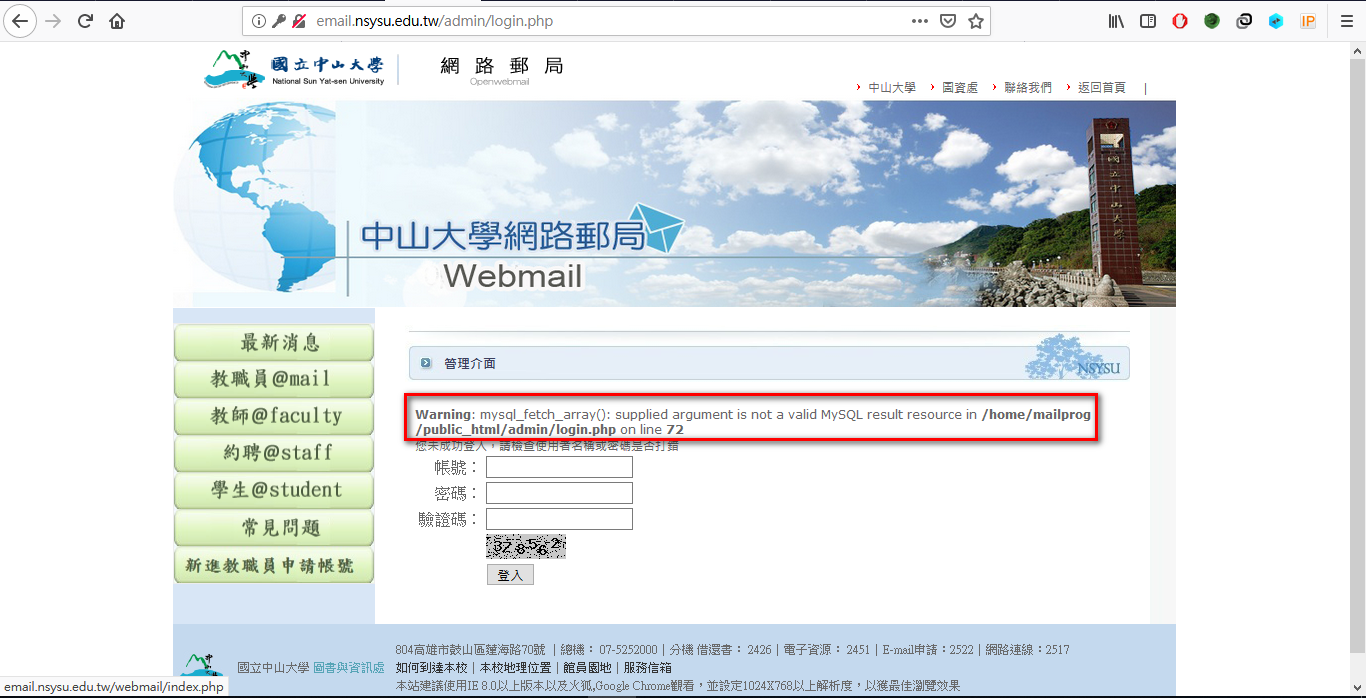
Task: Open the Firefox hamburger menu
Action: click(1346, 21)
